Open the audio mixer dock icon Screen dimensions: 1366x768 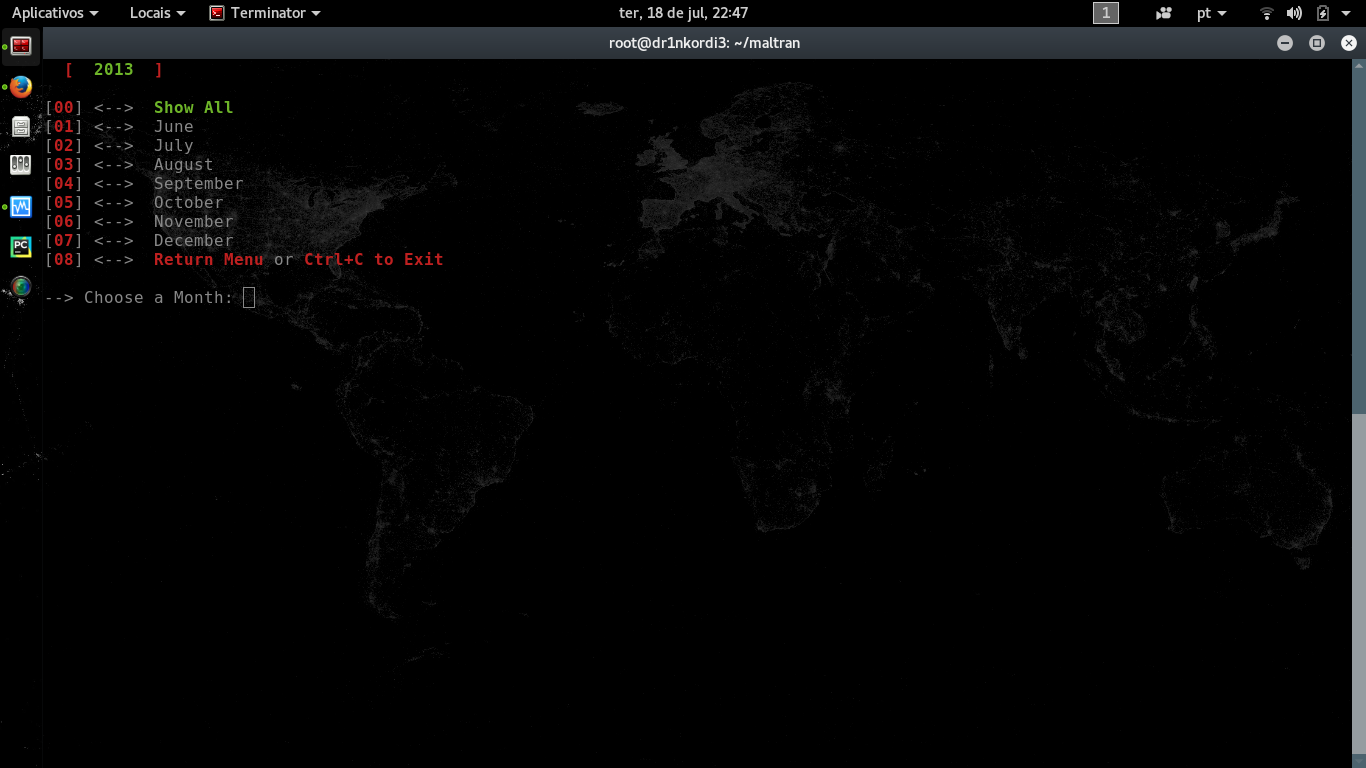[x=21, y=166]
